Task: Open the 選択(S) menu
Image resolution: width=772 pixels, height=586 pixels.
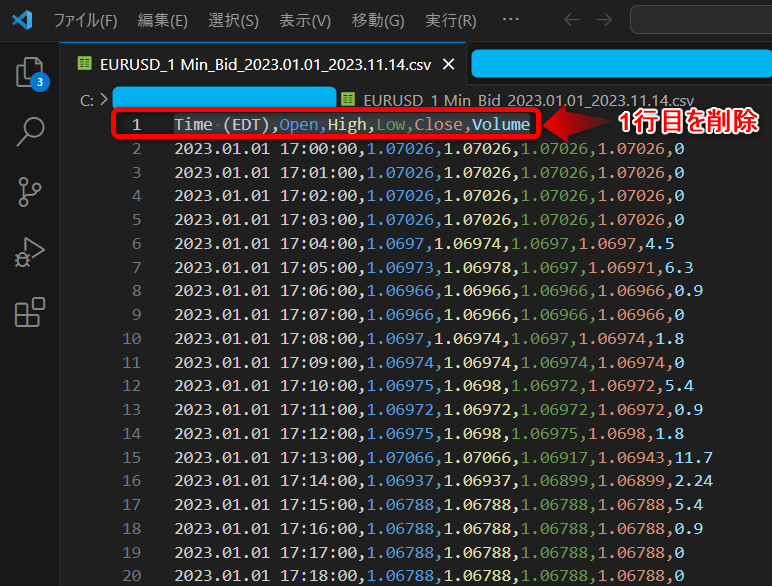Action: [233, 20]
